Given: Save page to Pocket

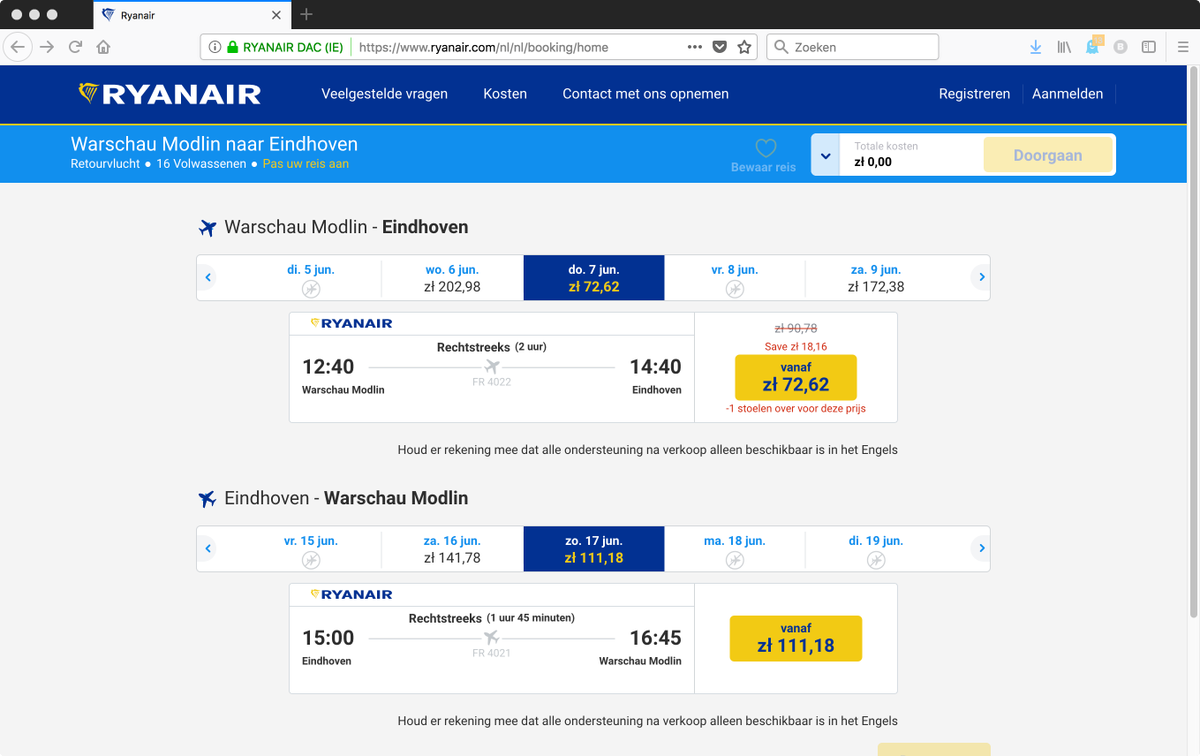Looking at the screenshot, I should [x=720, y=47].
